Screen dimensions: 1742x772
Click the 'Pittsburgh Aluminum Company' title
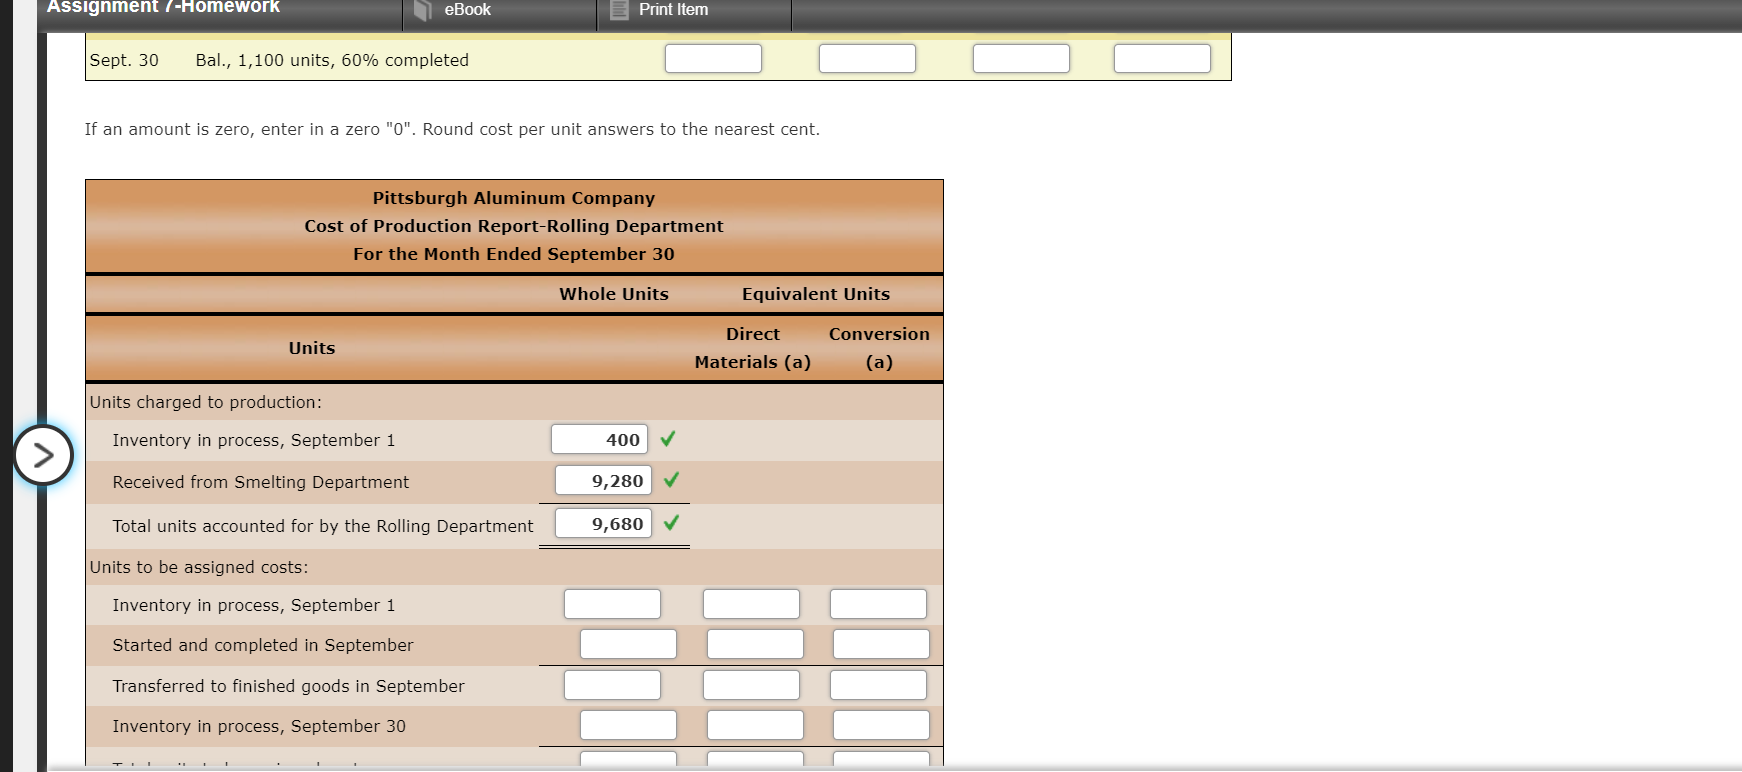click(514, 198)
